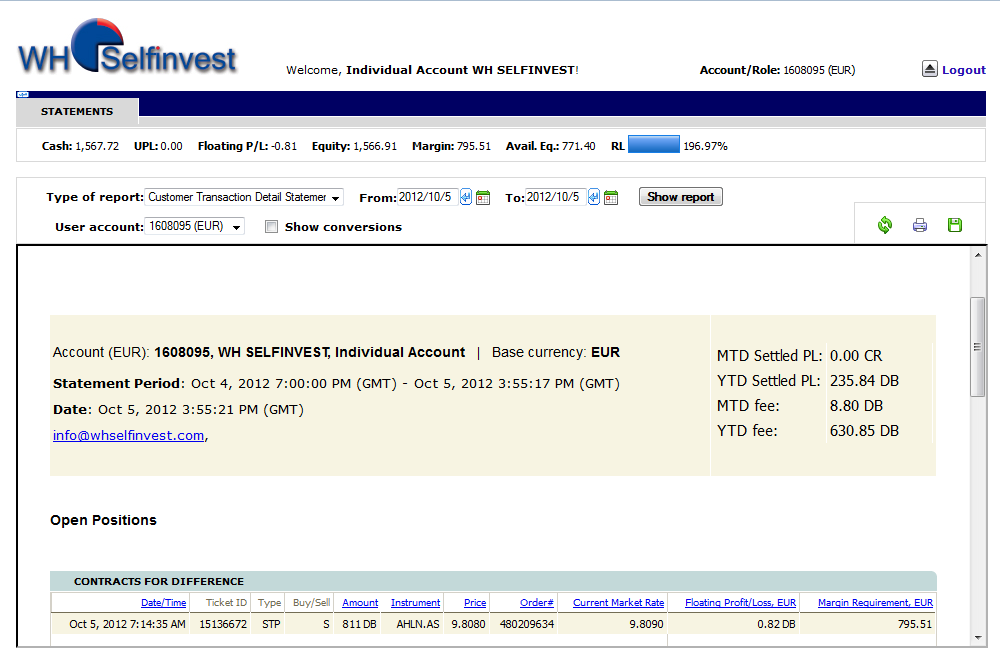
Task: Click the print report icon
Action: [920, 224]
